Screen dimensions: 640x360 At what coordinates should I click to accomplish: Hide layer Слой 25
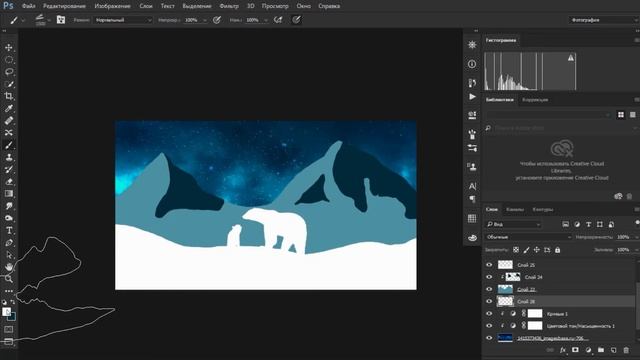tap(489, 265)
